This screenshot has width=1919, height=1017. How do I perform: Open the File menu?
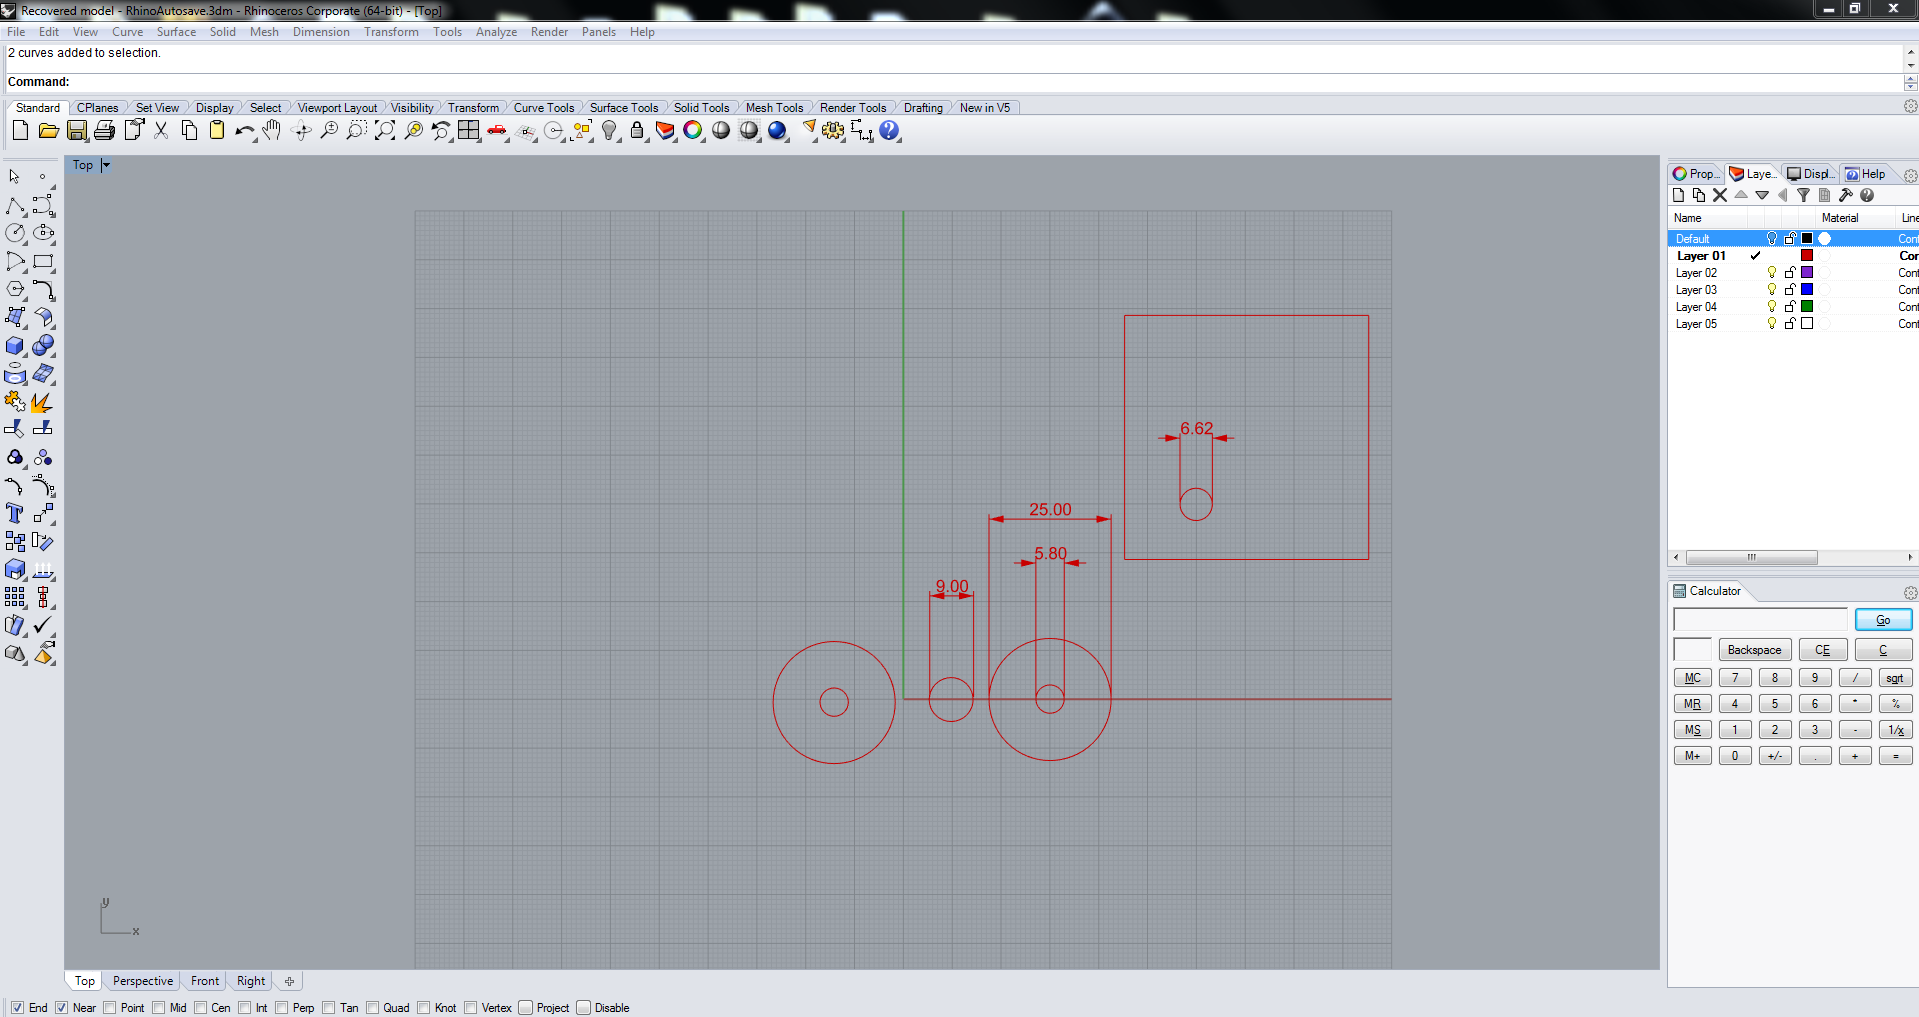point(16,32)
